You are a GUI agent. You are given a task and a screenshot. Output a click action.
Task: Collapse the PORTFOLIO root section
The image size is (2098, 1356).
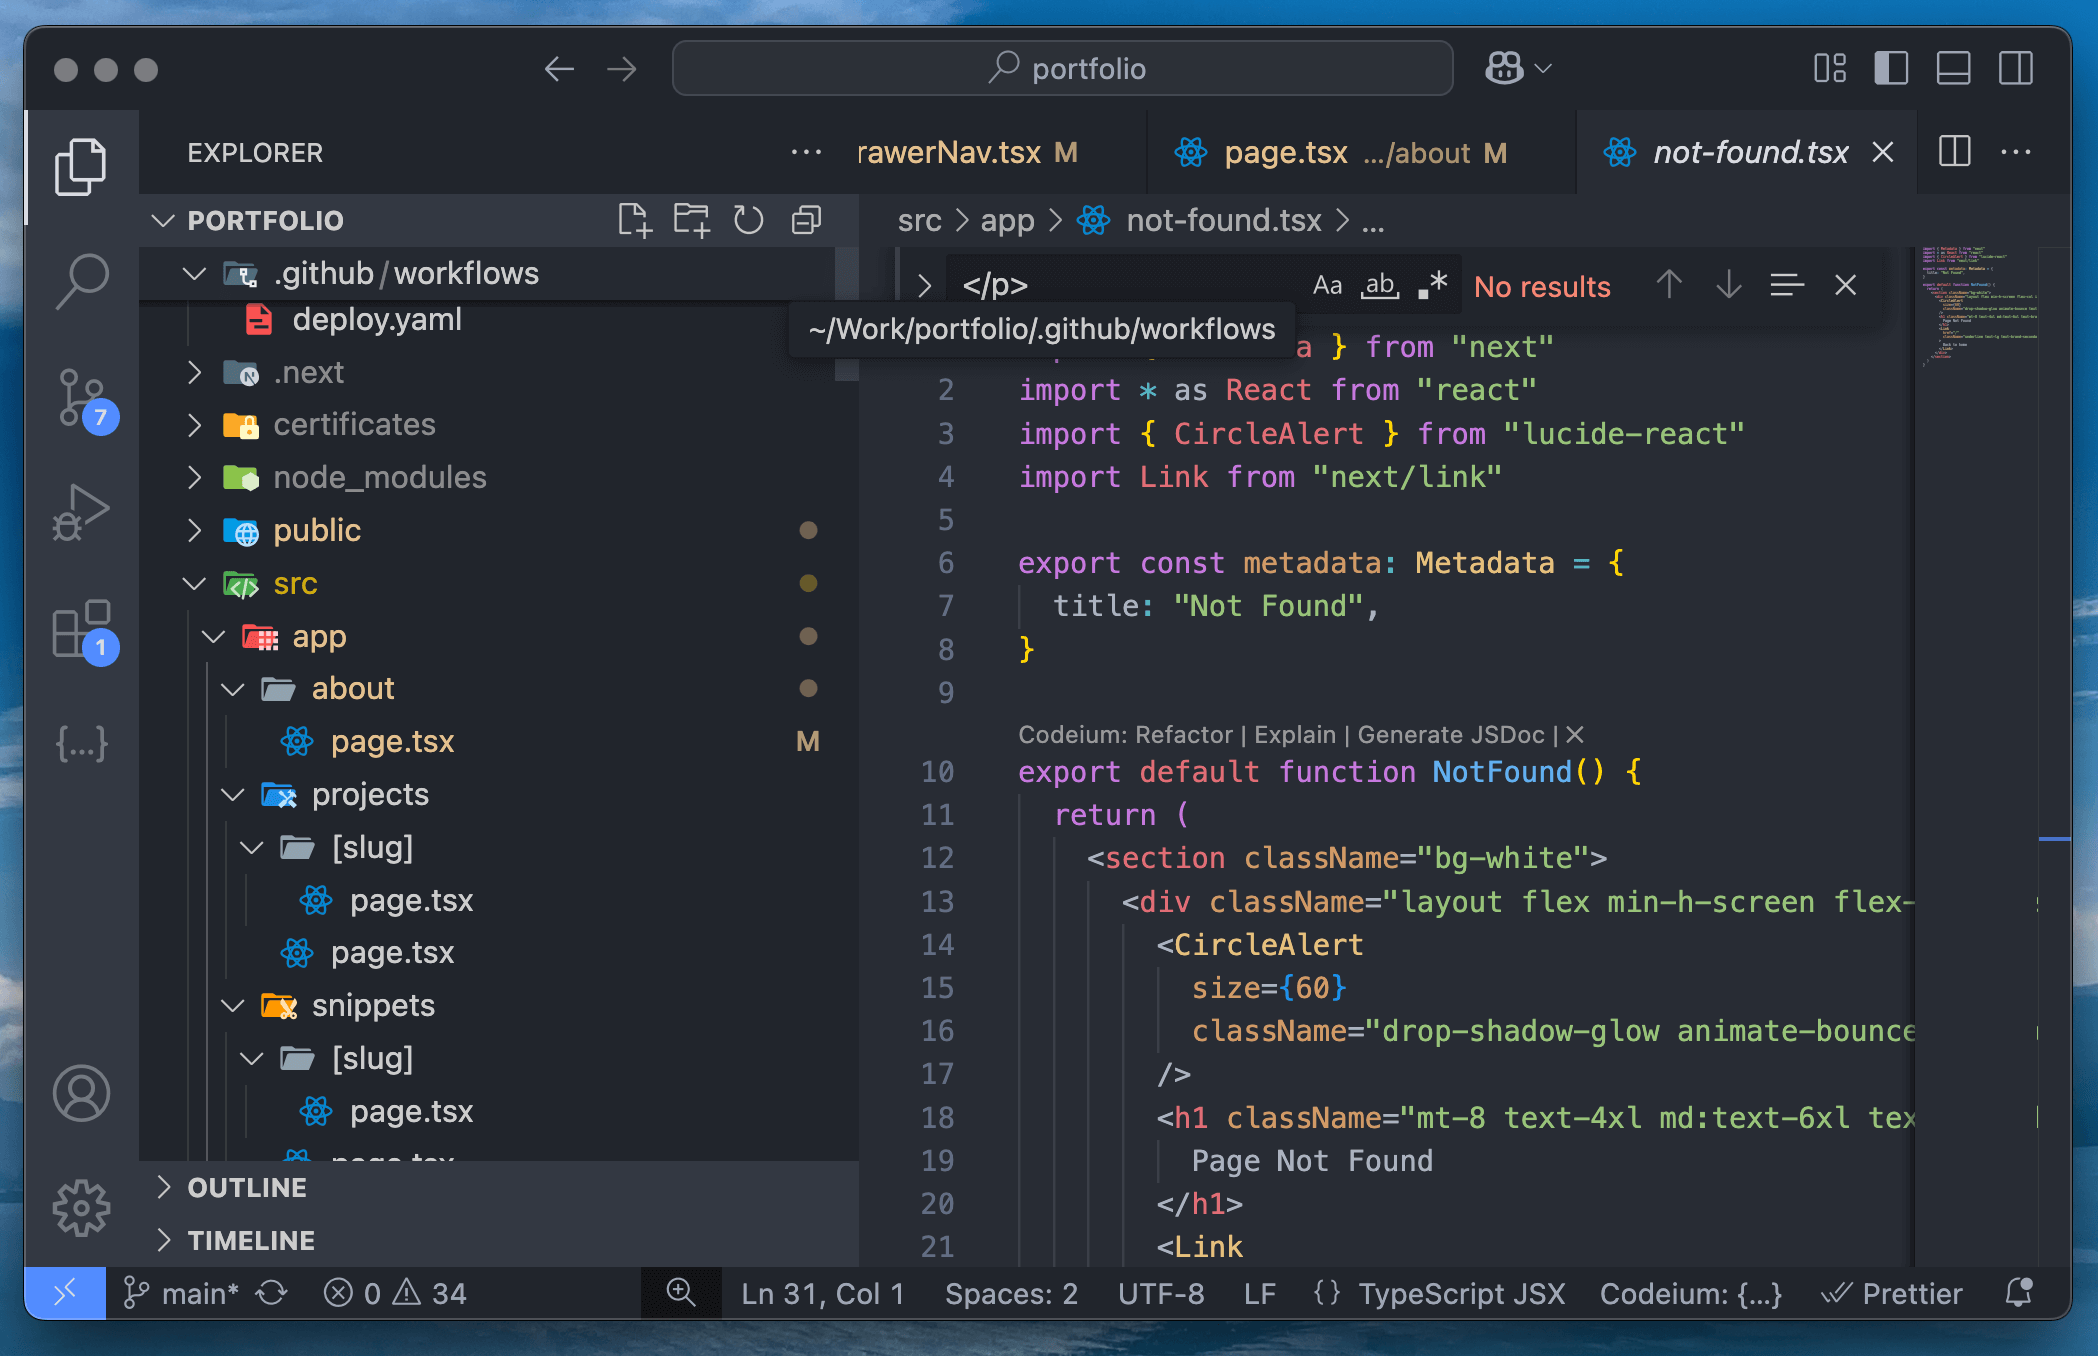tap(163, 220)
